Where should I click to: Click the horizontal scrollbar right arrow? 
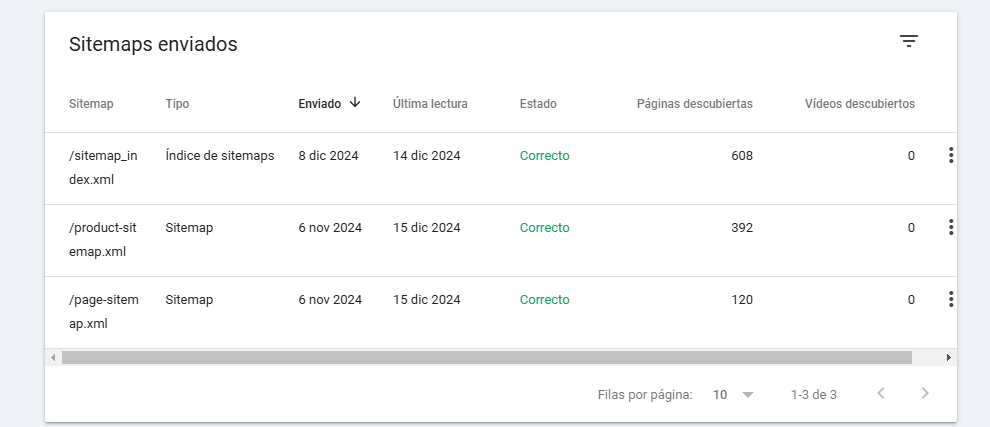point(948,357)
